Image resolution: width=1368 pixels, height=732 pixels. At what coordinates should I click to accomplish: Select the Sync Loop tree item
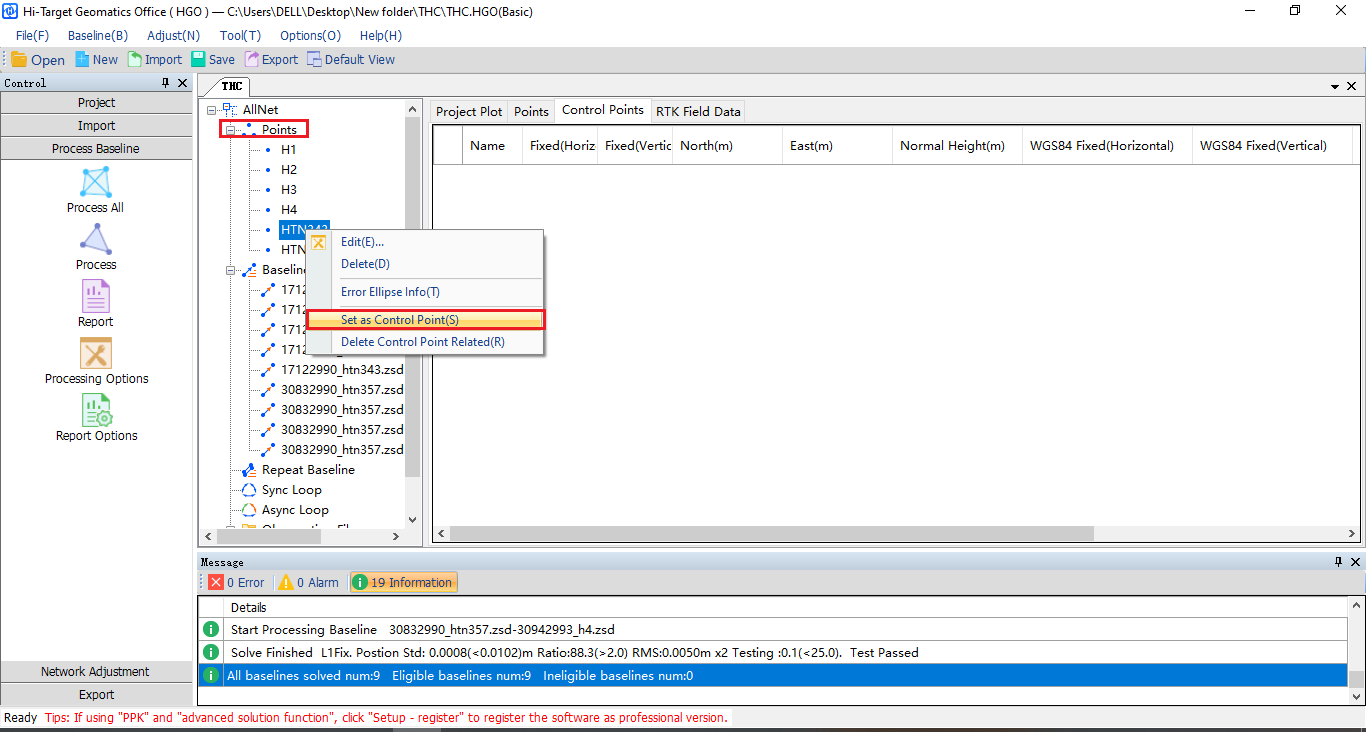pos(291,490)
